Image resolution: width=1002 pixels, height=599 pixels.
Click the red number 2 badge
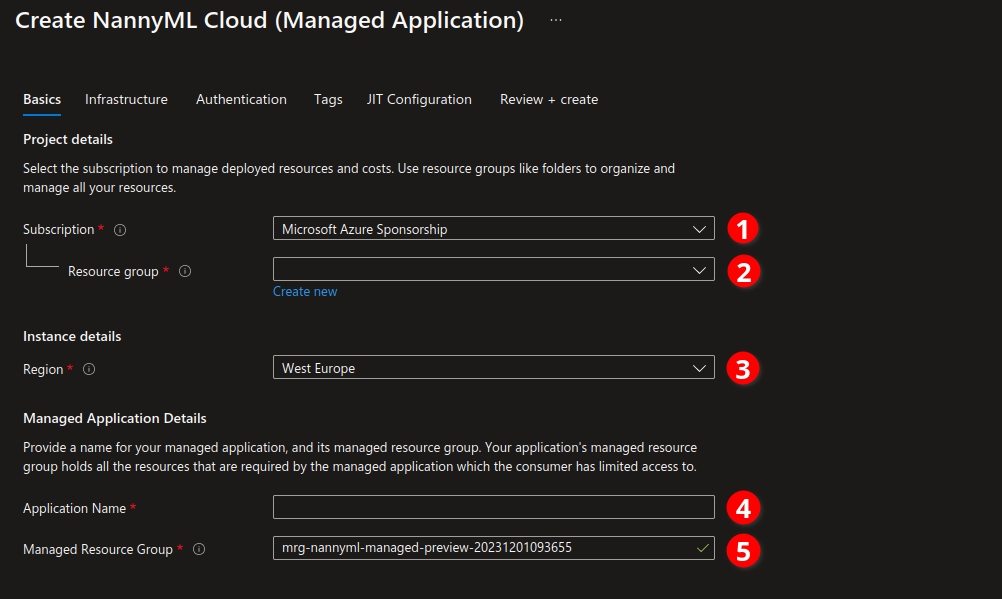click(741, 271)
